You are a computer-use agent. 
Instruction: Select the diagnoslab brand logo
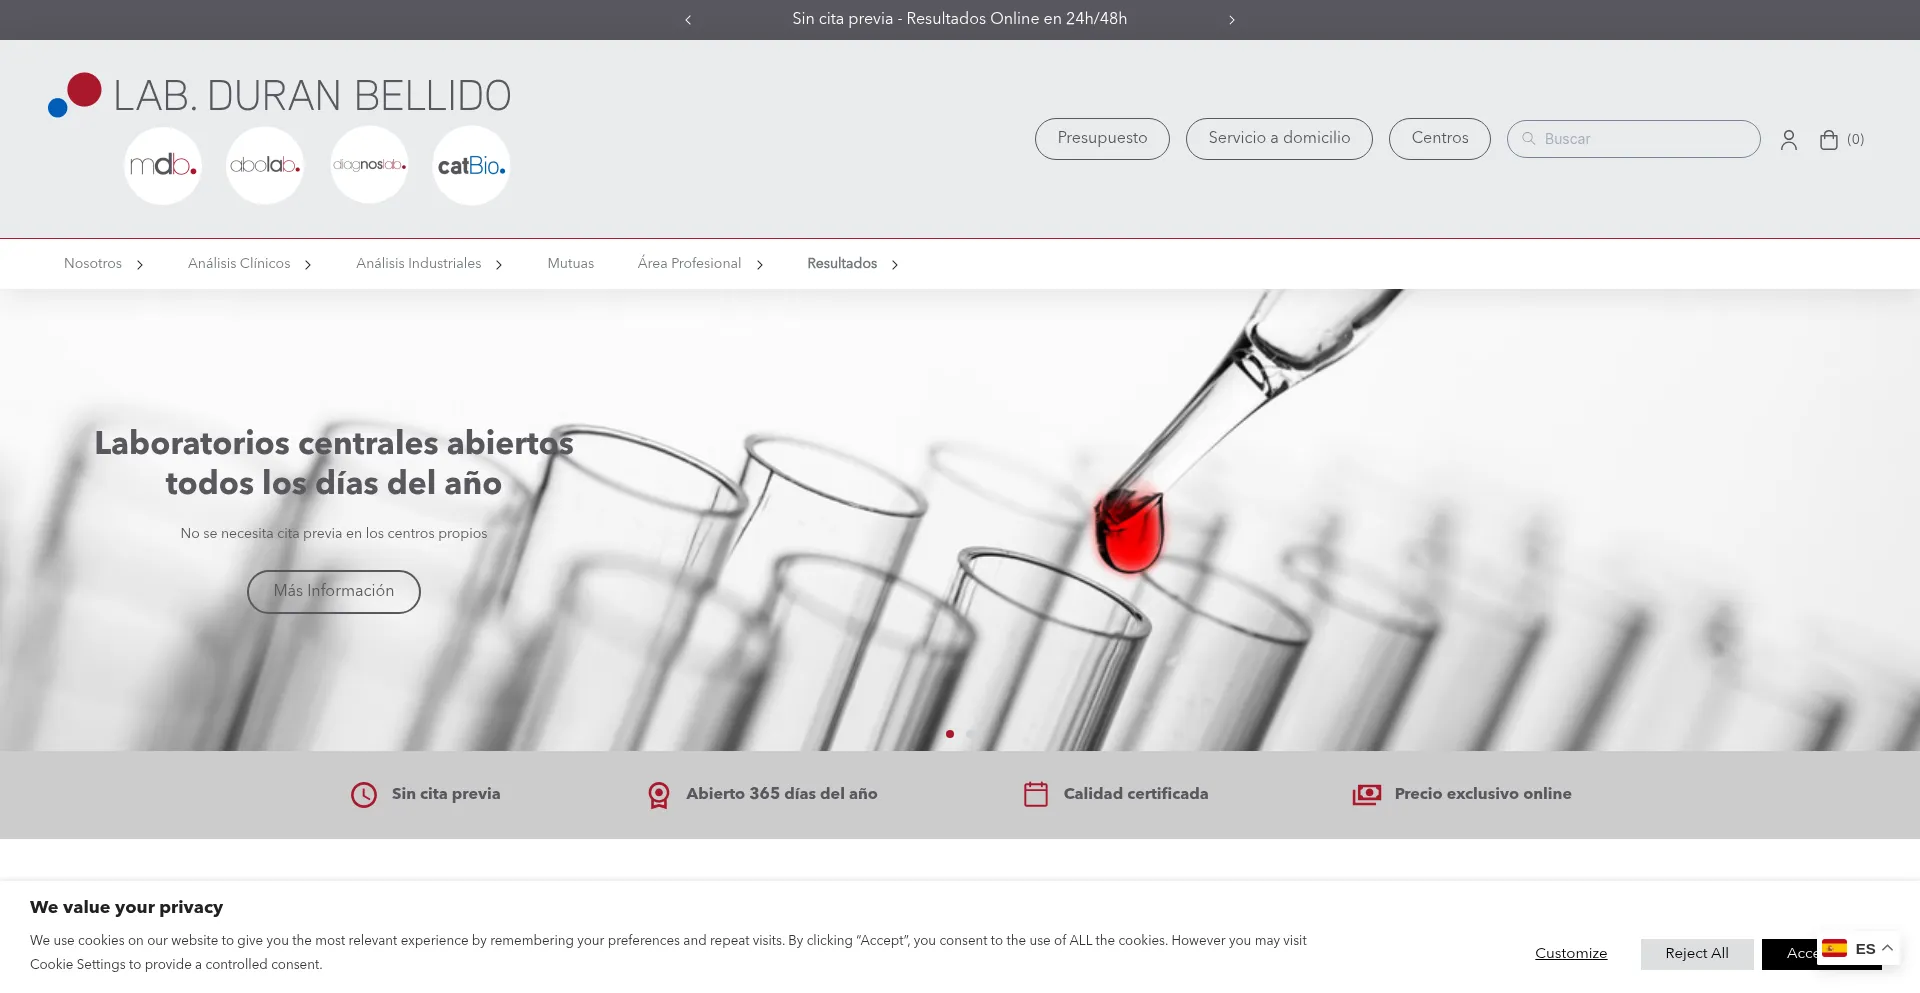pos(369,166)
